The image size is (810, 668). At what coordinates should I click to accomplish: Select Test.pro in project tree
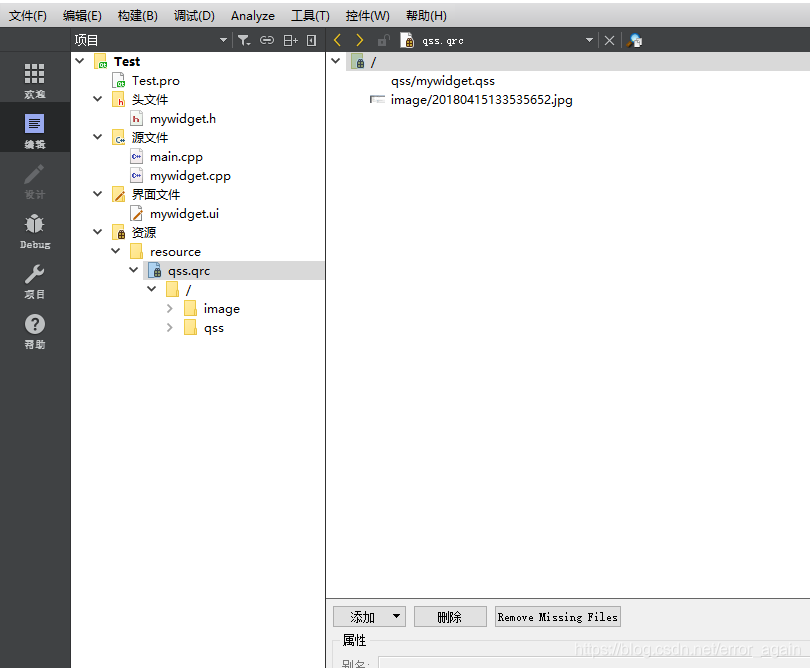155,81
